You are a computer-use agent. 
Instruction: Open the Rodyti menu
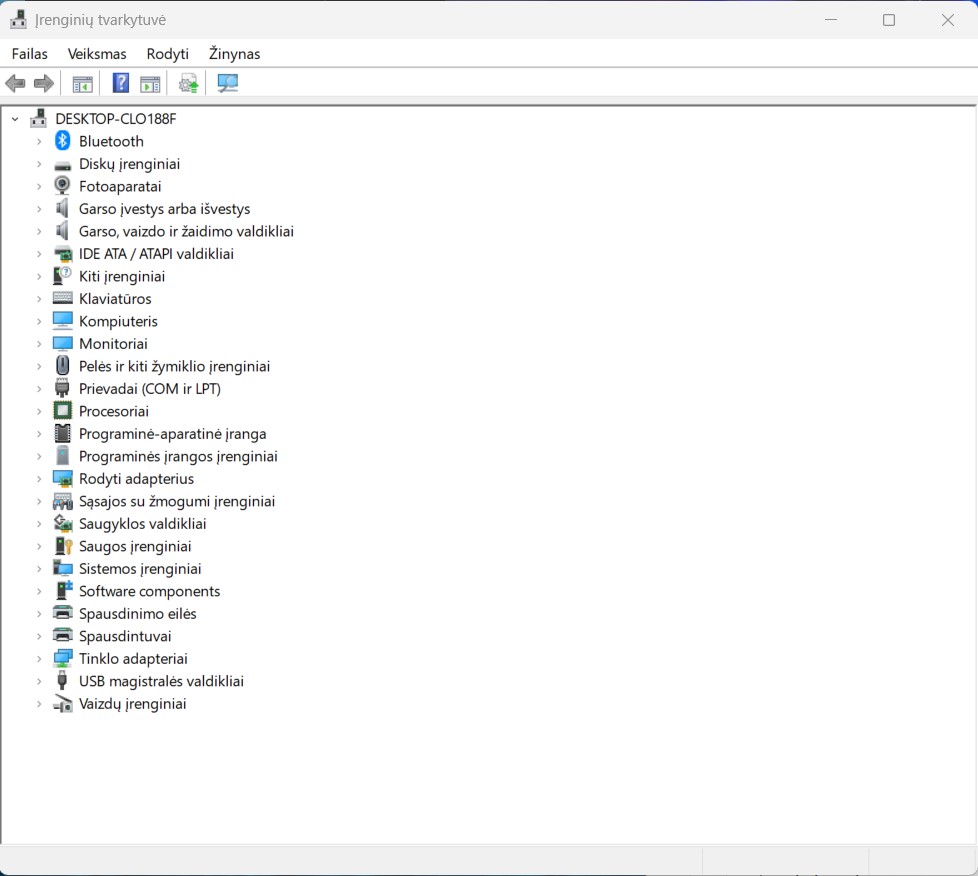[x=167, y=54]
